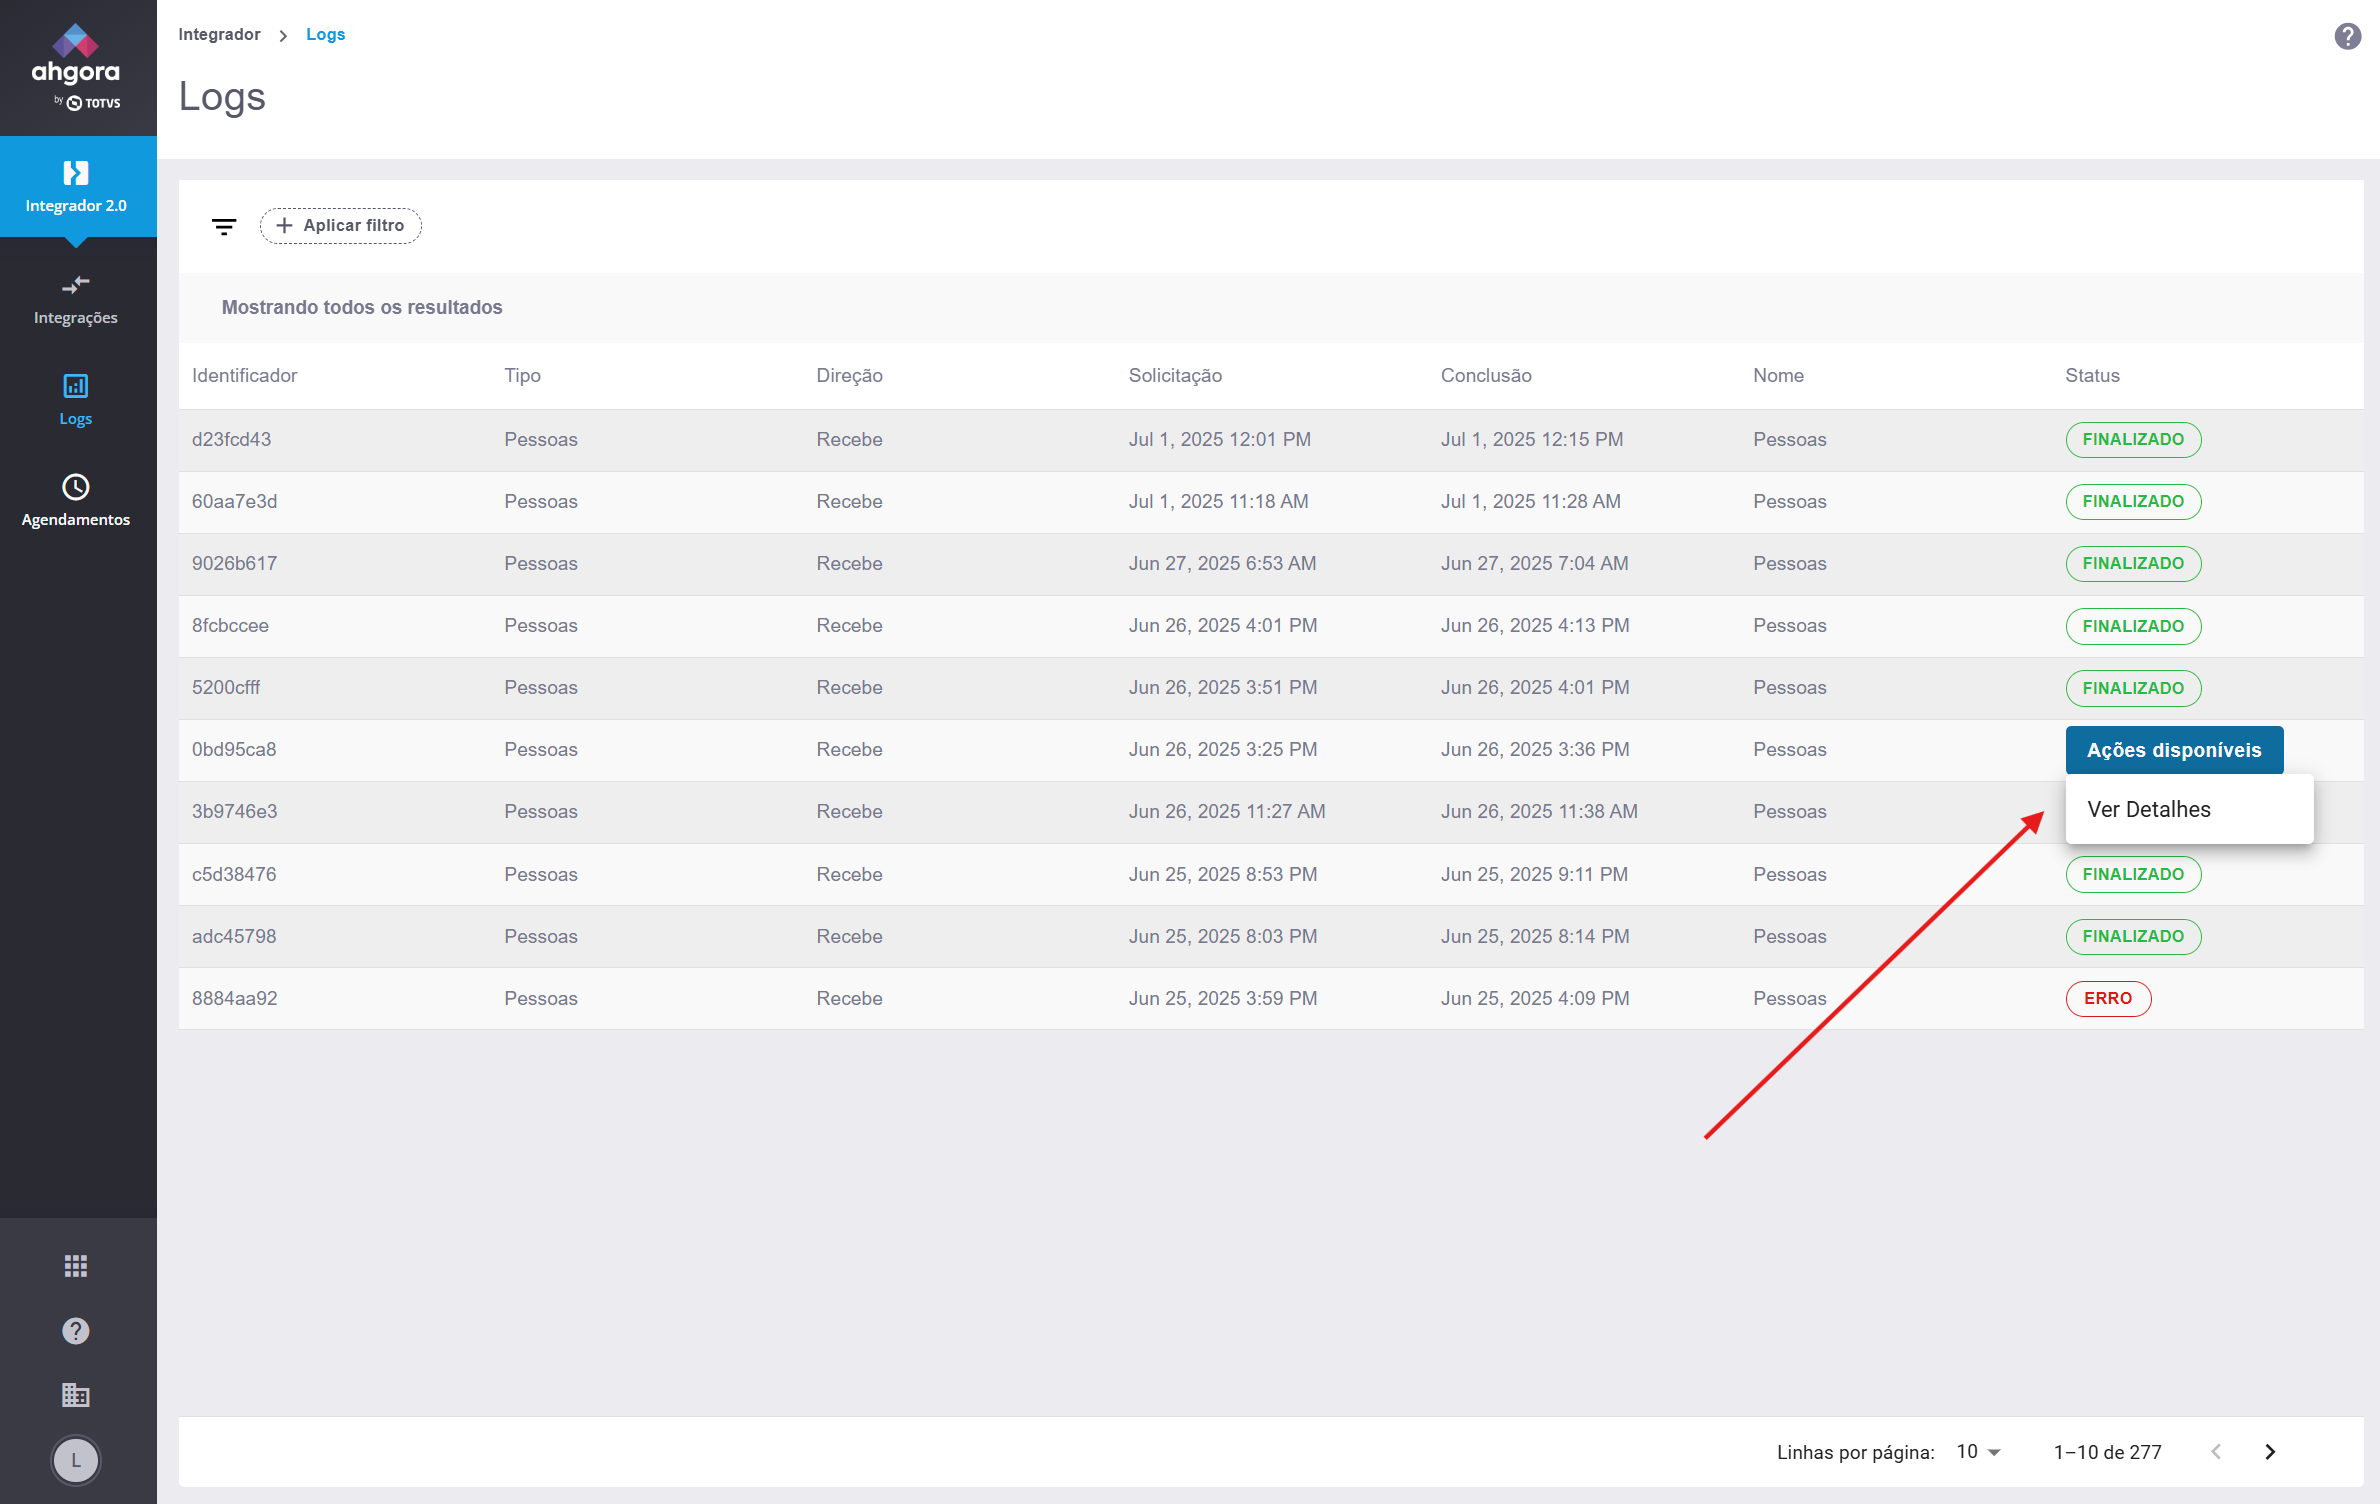This screenshot has width=2380, height=1504.
Task: Click the Integrador breadcrumb link
Action: coord(219,35)
